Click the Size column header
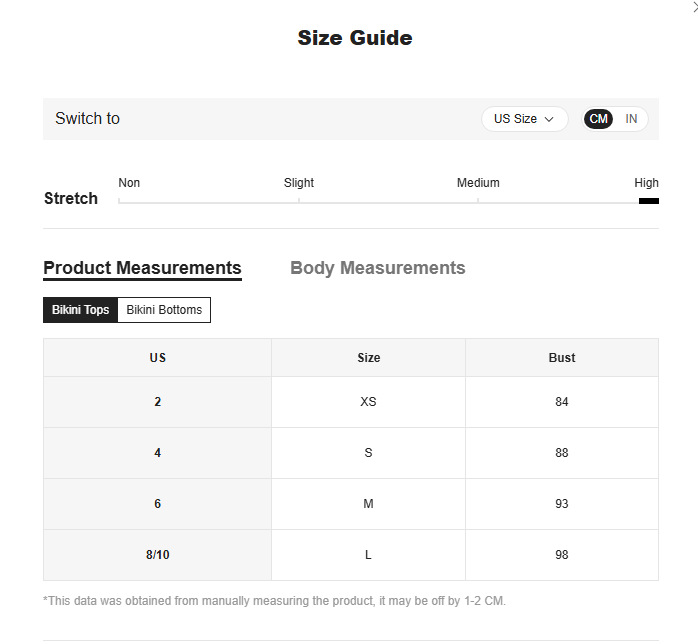Screen dimensions: 698x644 click(368, 358)
